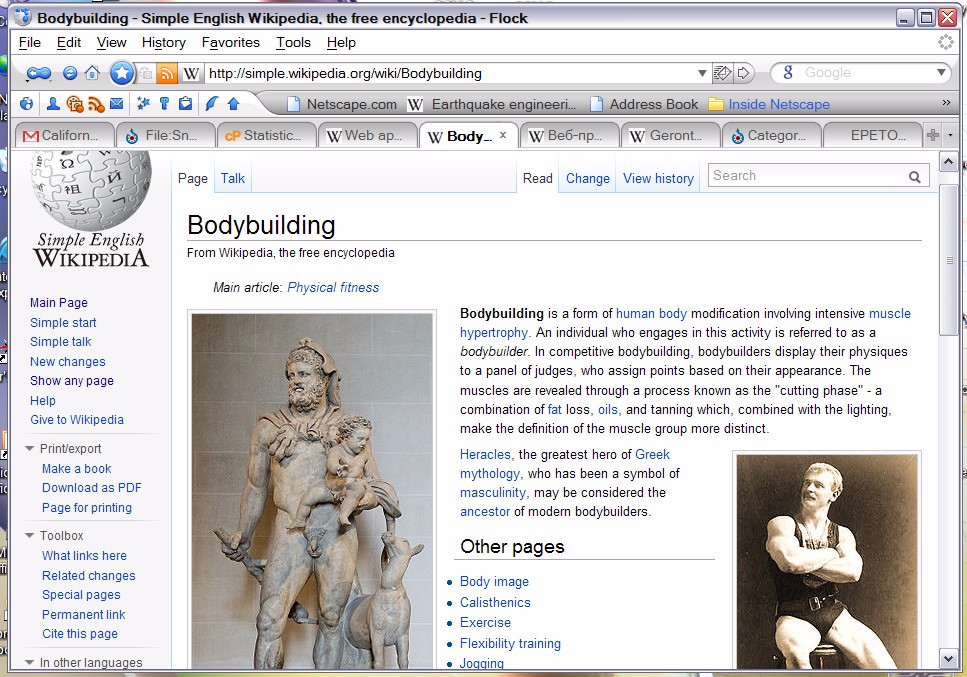Open the Address Book bookmark
Screen dimensions: 967x677
pos(644,104)
